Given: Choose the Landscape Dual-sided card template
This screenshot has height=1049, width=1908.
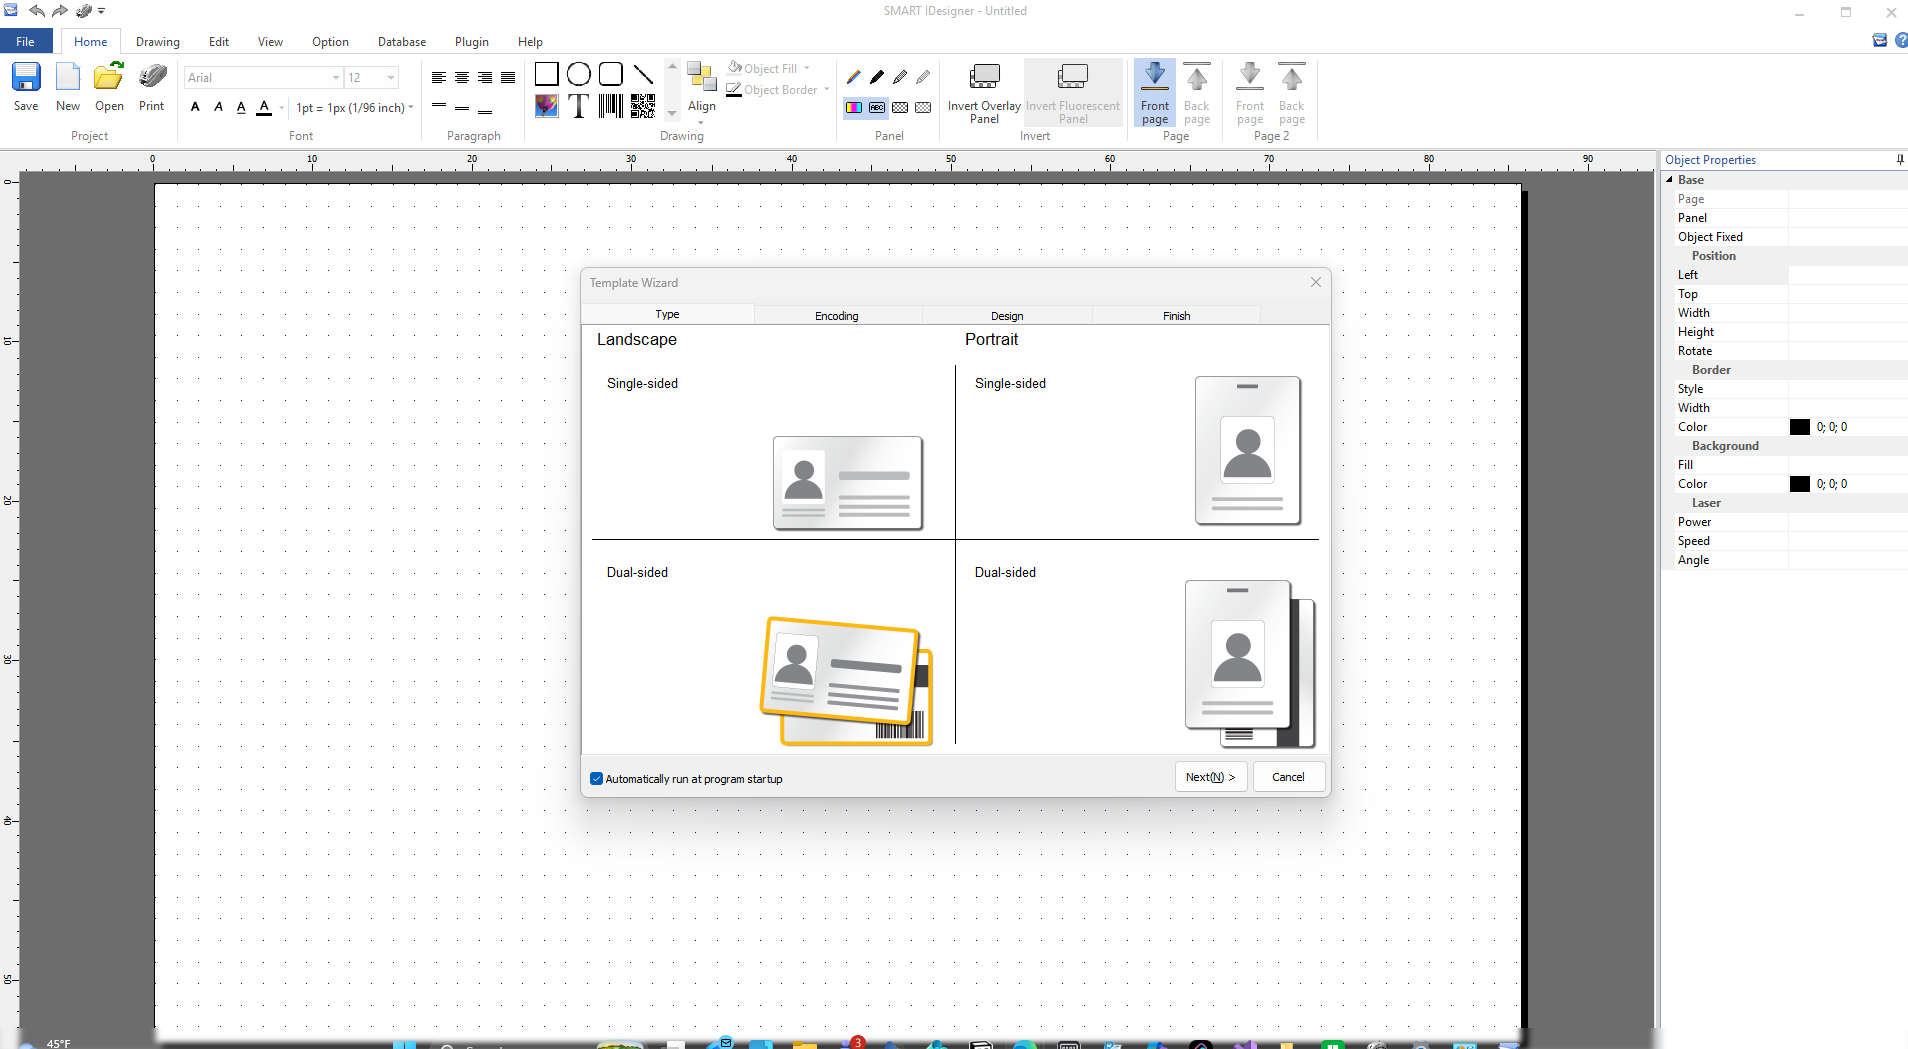Looking at the screenshot, I should 846,680.
